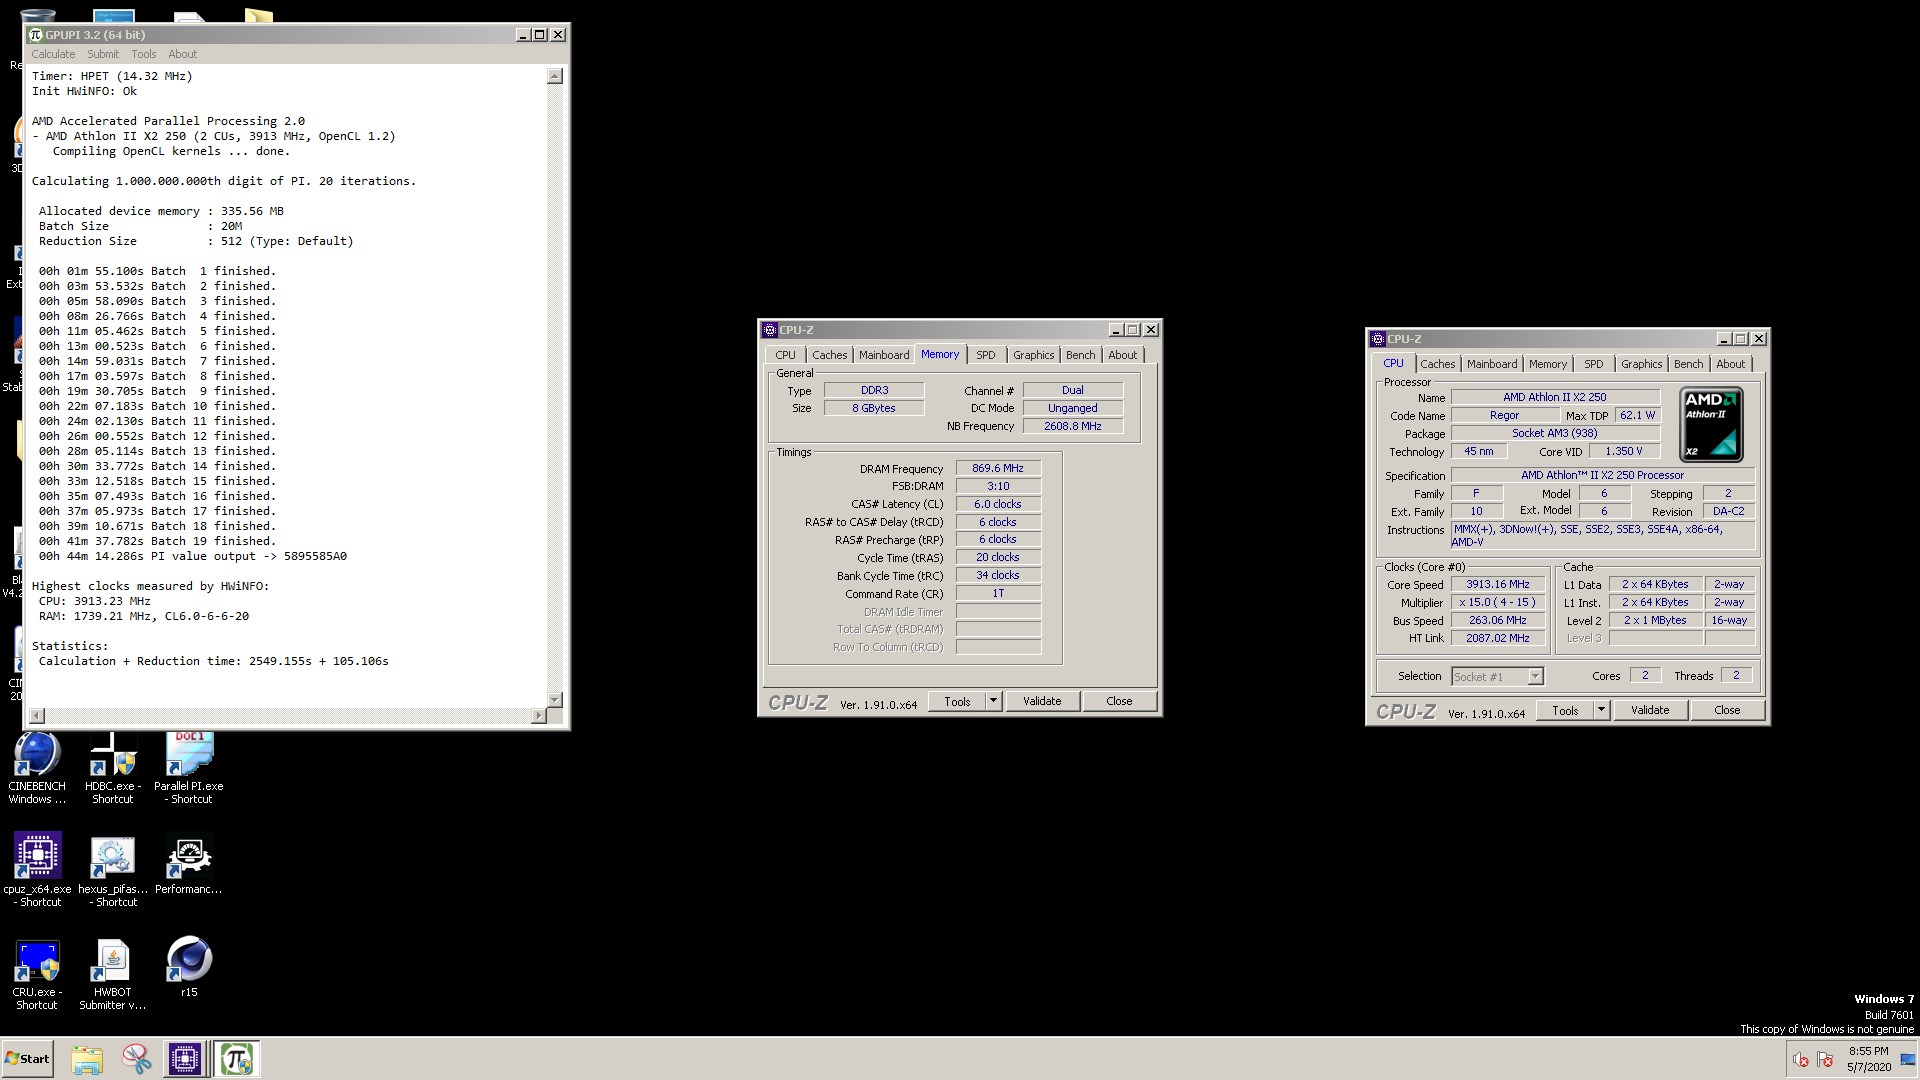Click the CPU tab window's title icon
The height and width of the screenshot is (1080, 1920).
coord(1377,339)
